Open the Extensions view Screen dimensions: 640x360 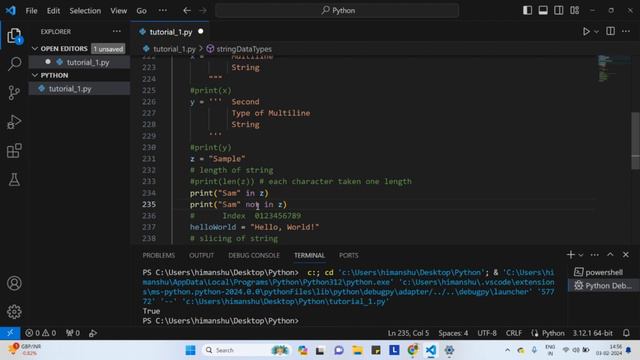[x=14, y=151]
